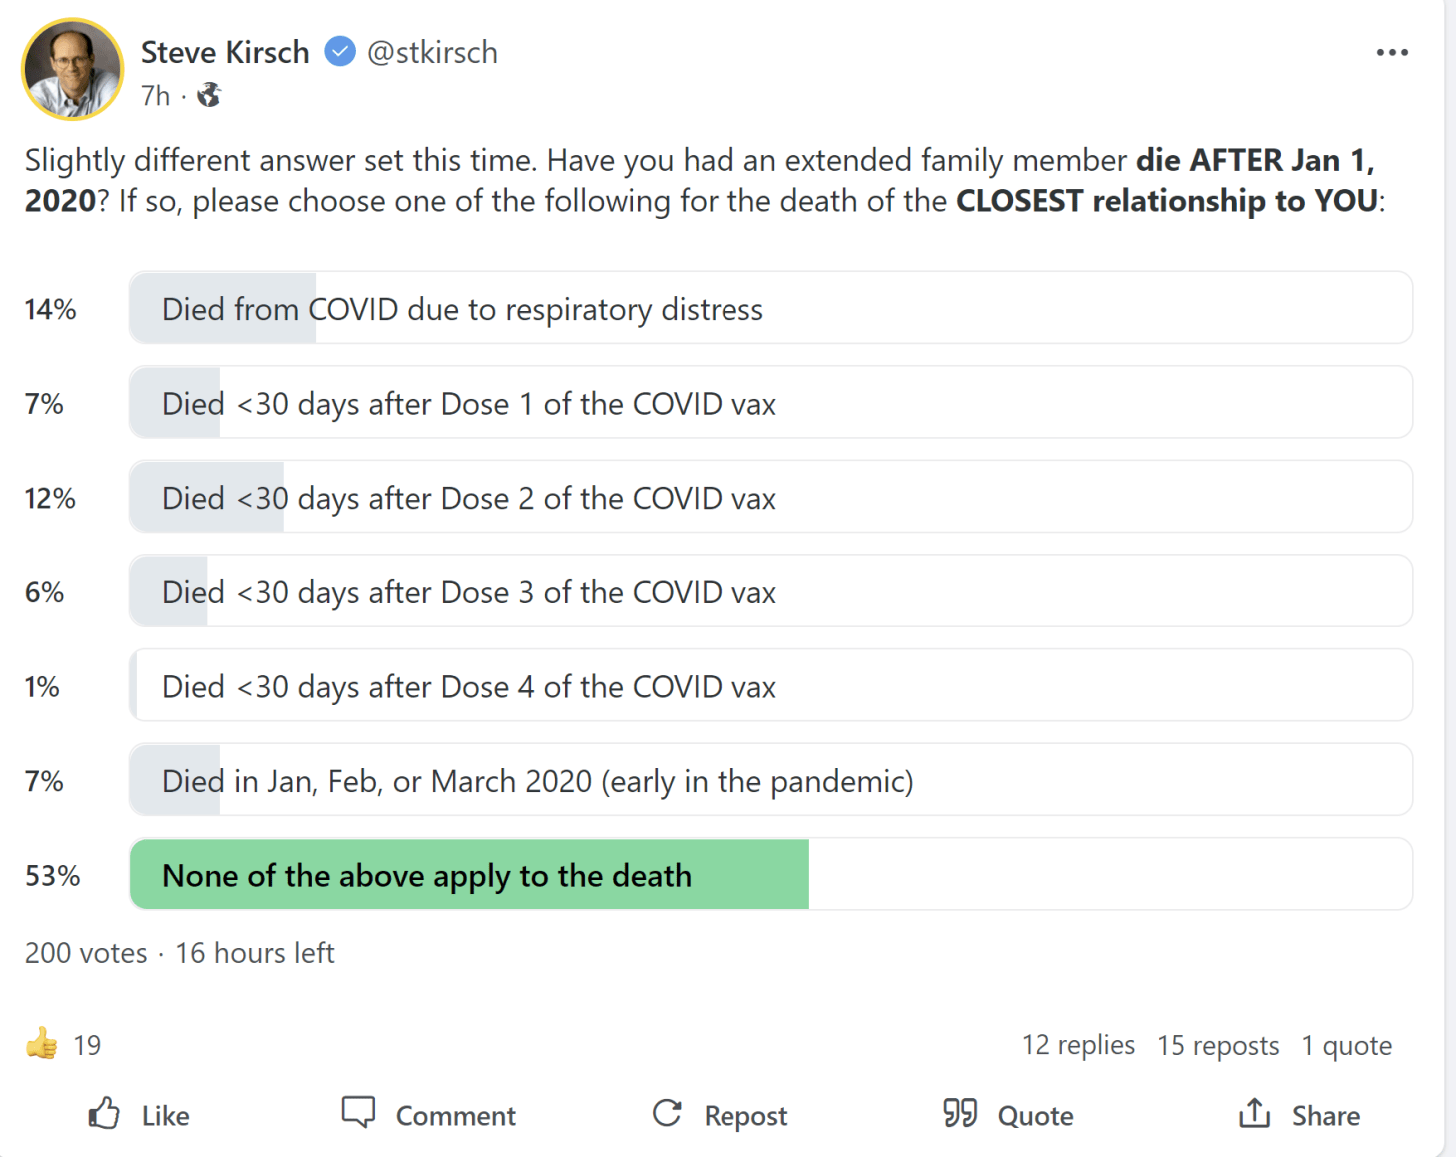Click the Quote quotation marks icon
Image resolution: width=1456 pixels, height=1157 pixels.
960,1113
